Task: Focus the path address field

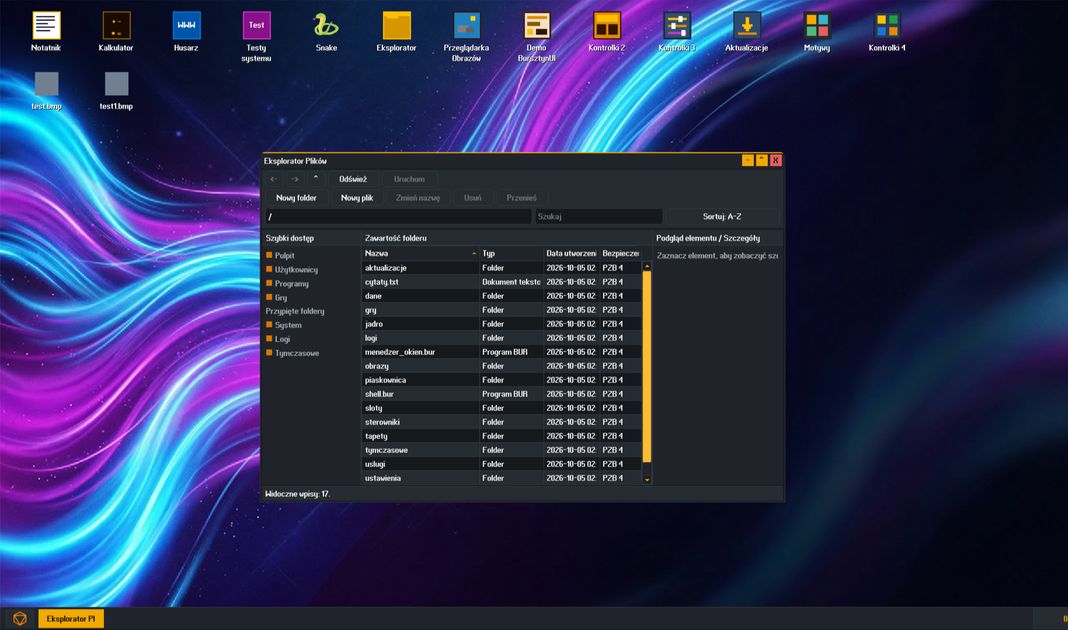Action: [x=398, y=217]
